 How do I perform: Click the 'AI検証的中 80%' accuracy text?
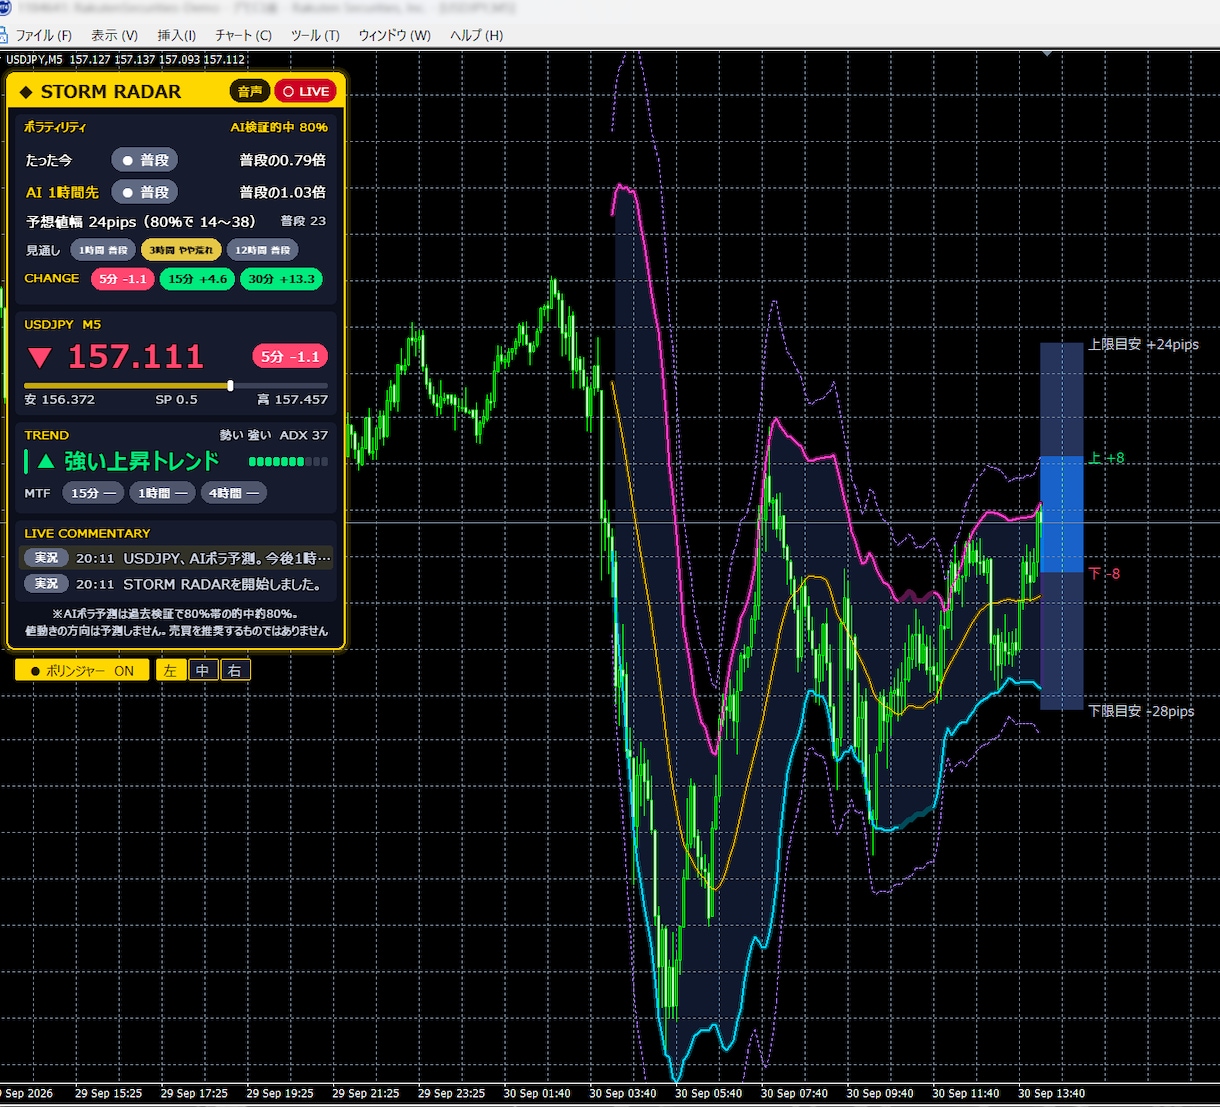coord(279,127)
